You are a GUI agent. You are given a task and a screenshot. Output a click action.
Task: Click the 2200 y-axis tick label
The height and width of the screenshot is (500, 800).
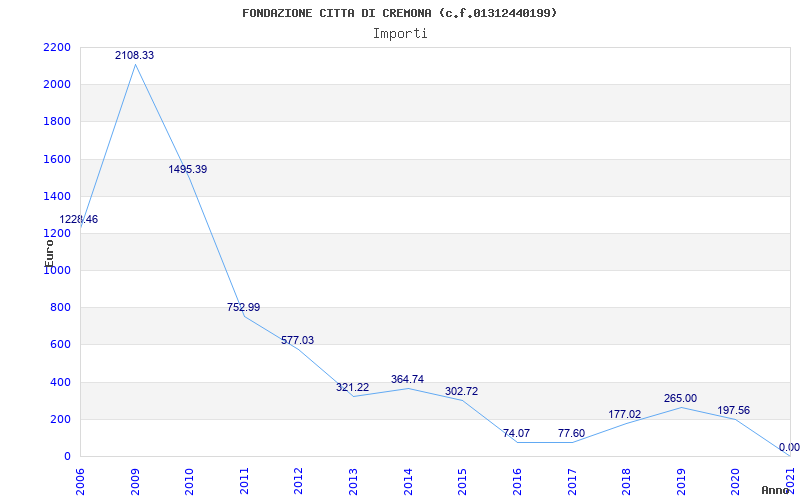pyautogui.click(x=57, y=47)
